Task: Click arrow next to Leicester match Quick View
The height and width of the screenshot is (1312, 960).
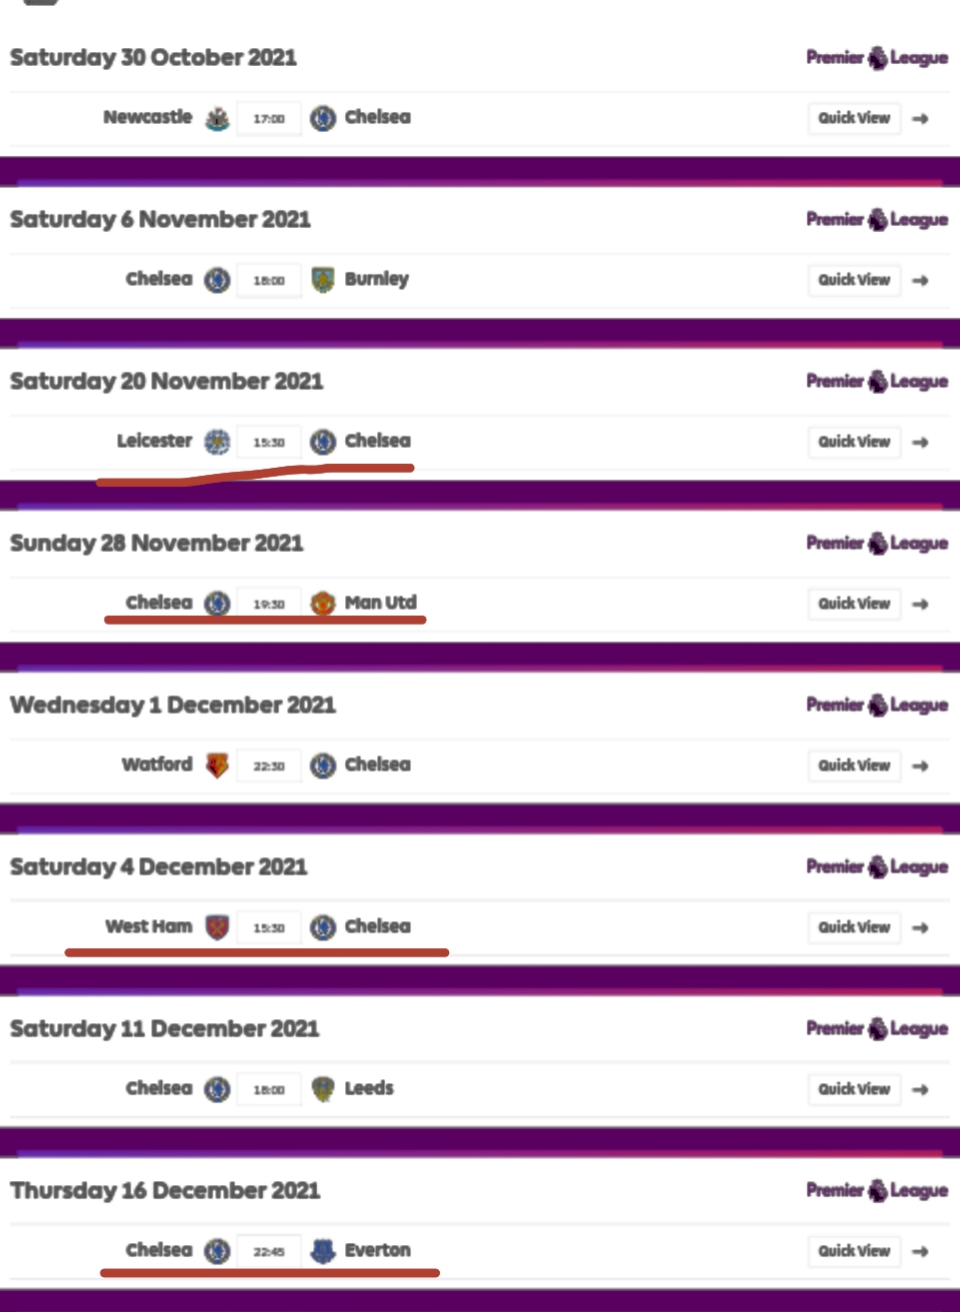Action: coord(921,442)
